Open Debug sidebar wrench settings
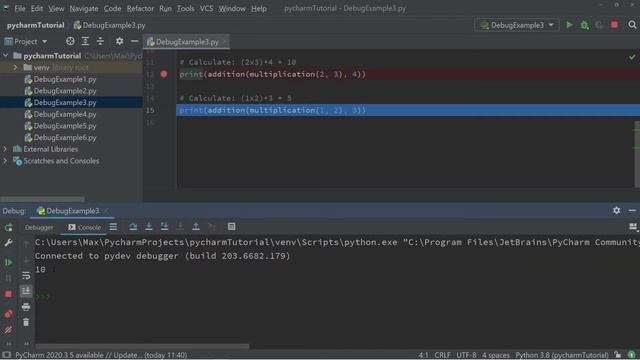640x360 pixels. coord(9,243)
